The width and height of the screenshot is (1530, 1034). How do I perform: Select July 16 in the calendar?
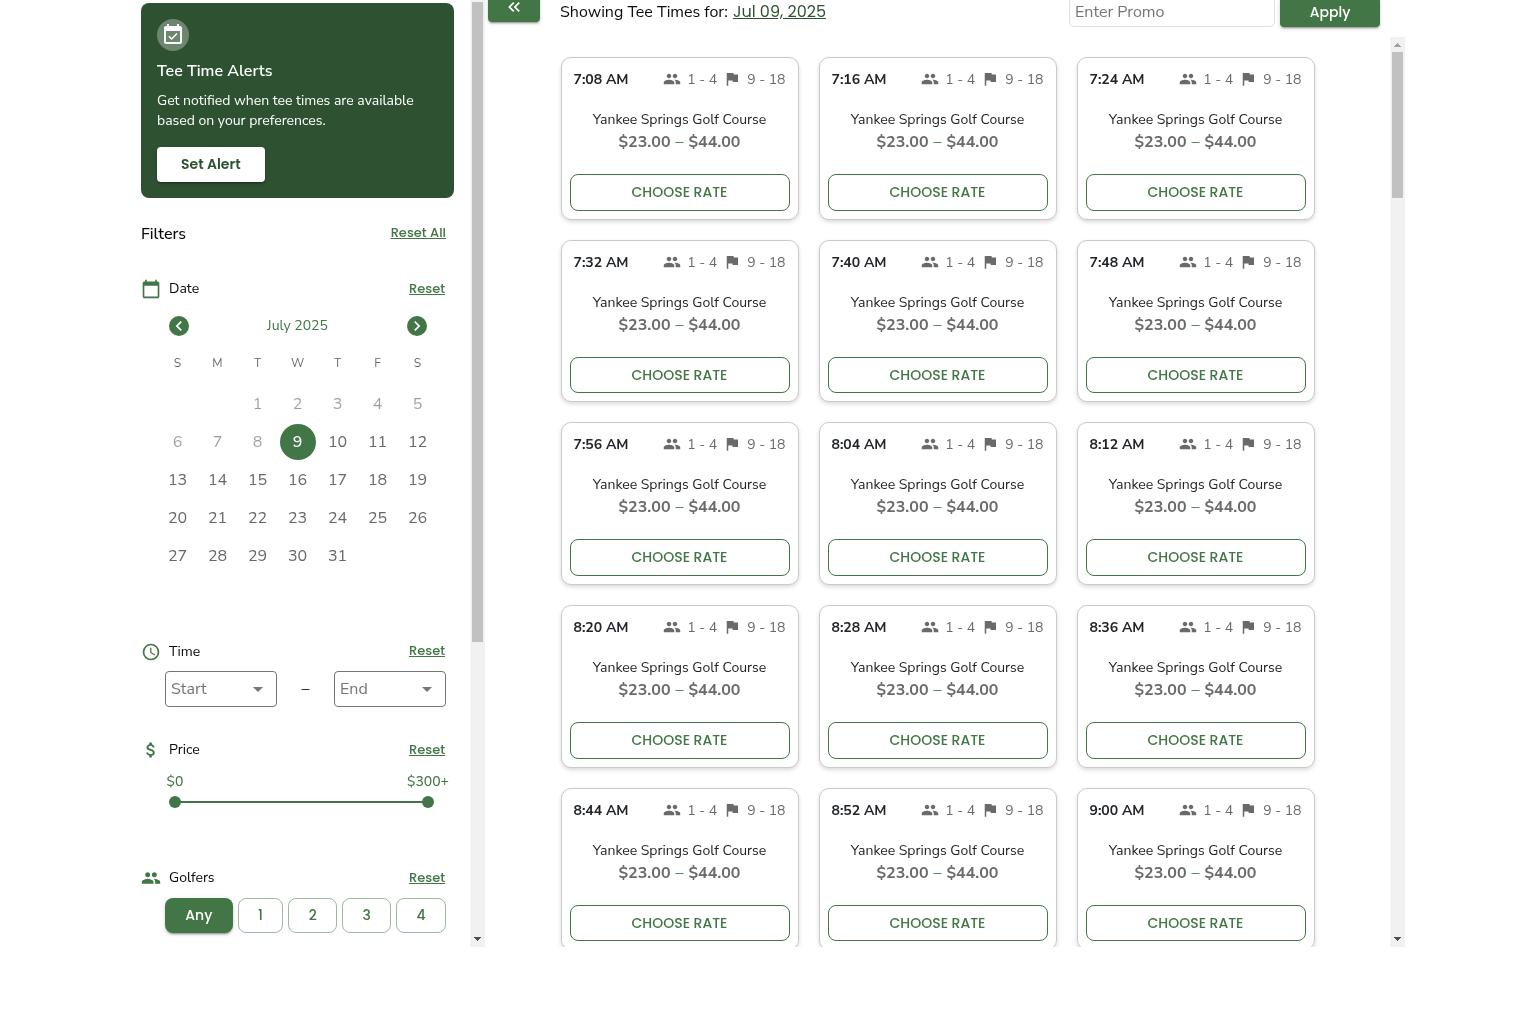tap(297, 480)
